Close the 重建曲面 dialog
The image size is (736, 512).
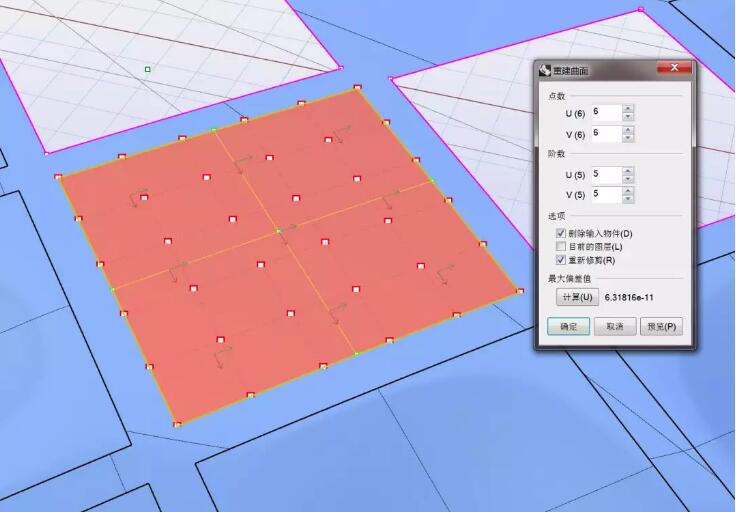(675, 68)
